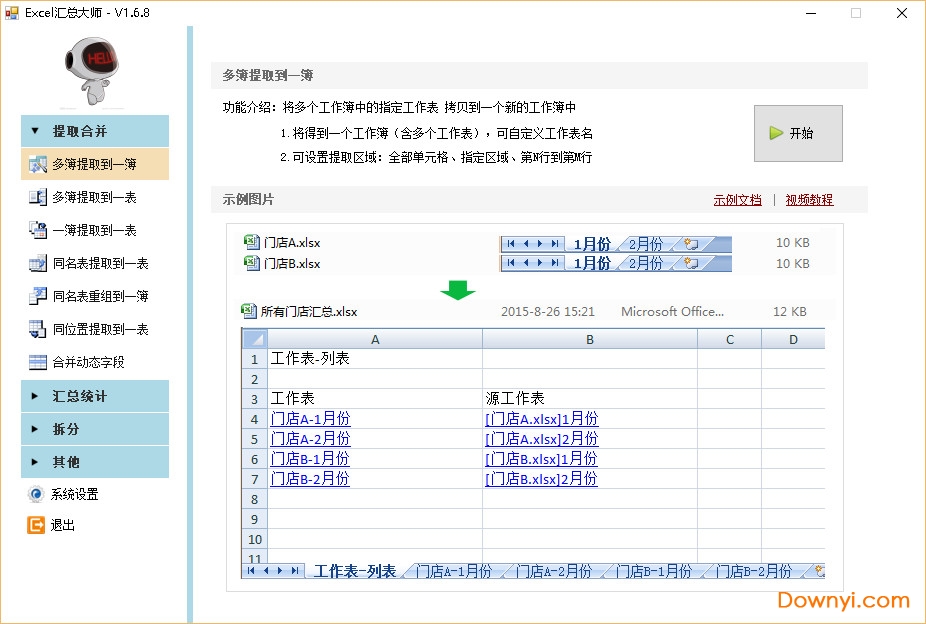
Task: Open the 视频教程 video tutorial link
Action: [809, 200]
